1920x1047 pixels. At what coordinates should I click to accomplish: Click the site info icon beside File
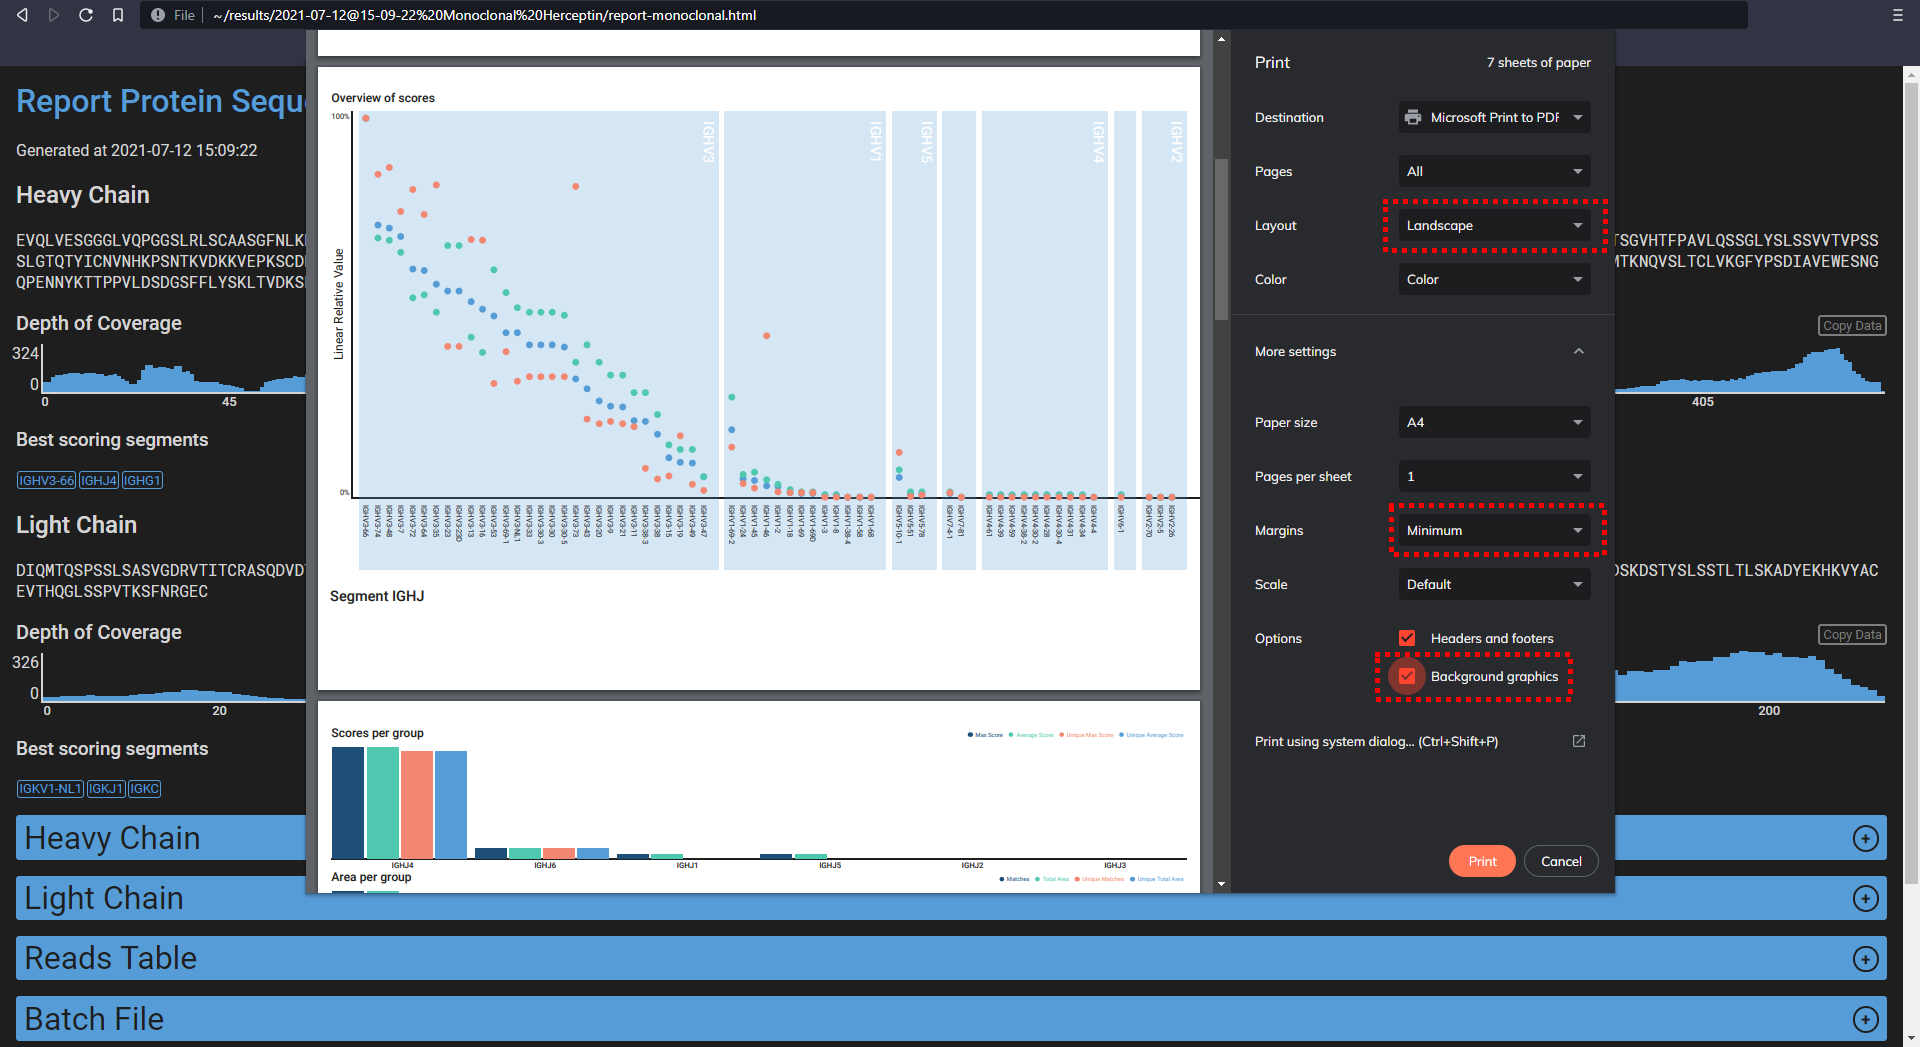point(158,15)
